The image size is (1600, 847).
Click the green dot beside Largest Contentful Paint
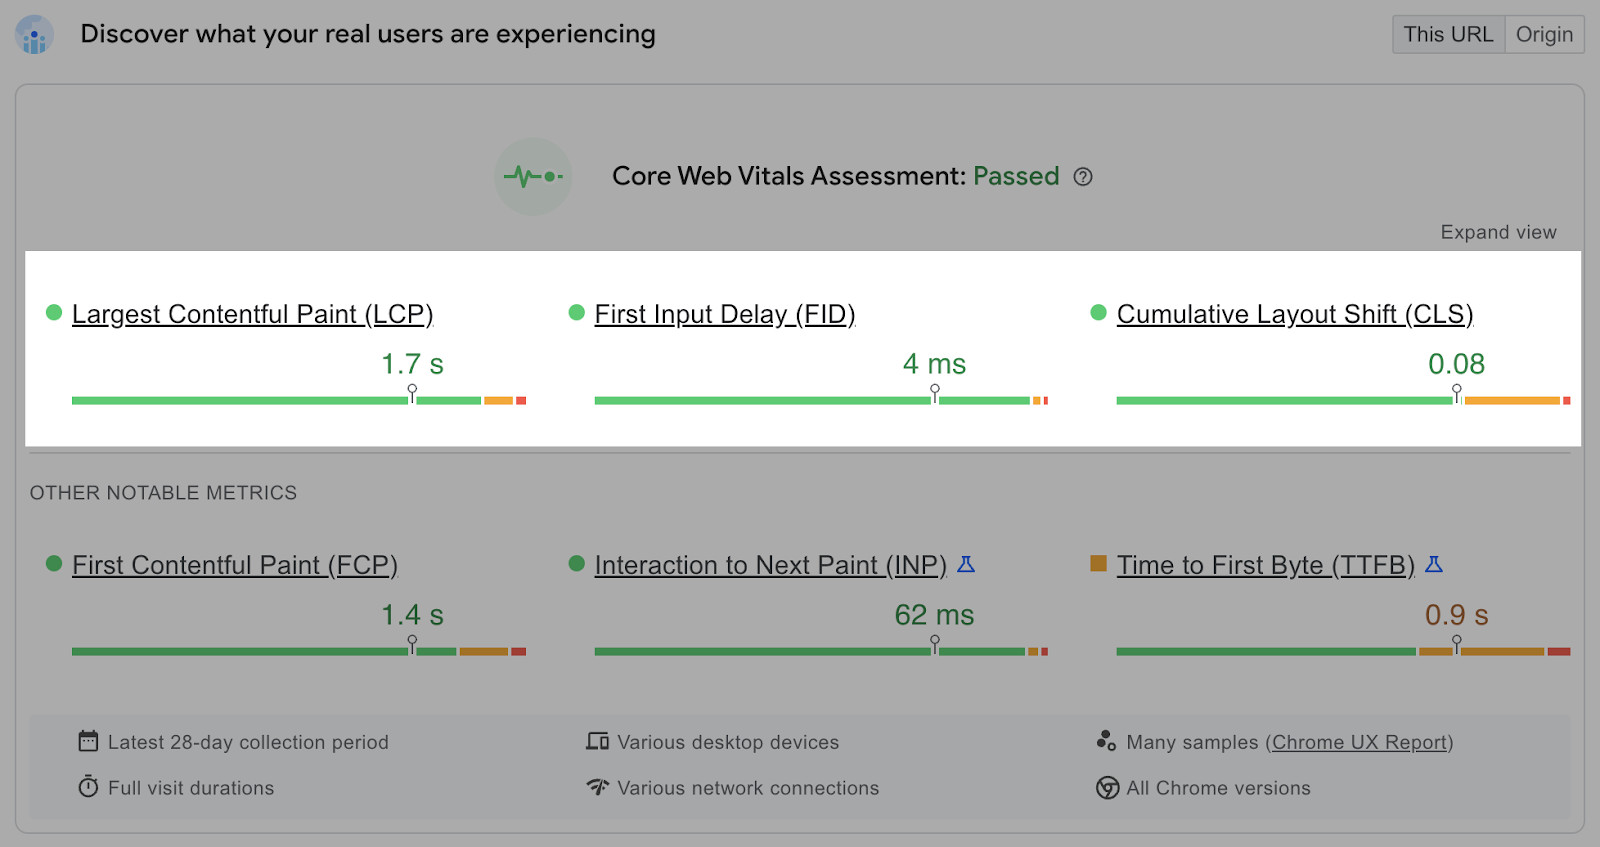pos(53,312)
